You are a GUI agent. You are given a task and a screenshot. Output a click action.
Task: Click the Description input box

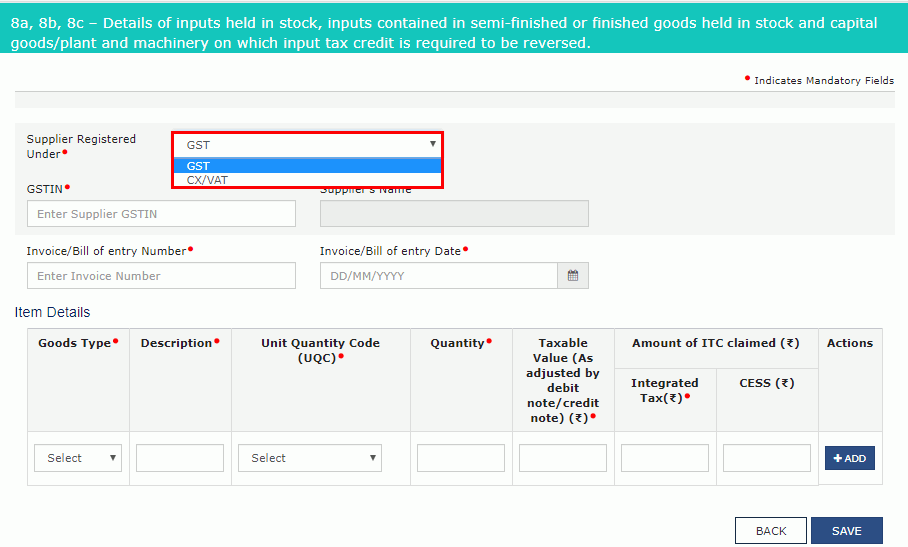180,458
